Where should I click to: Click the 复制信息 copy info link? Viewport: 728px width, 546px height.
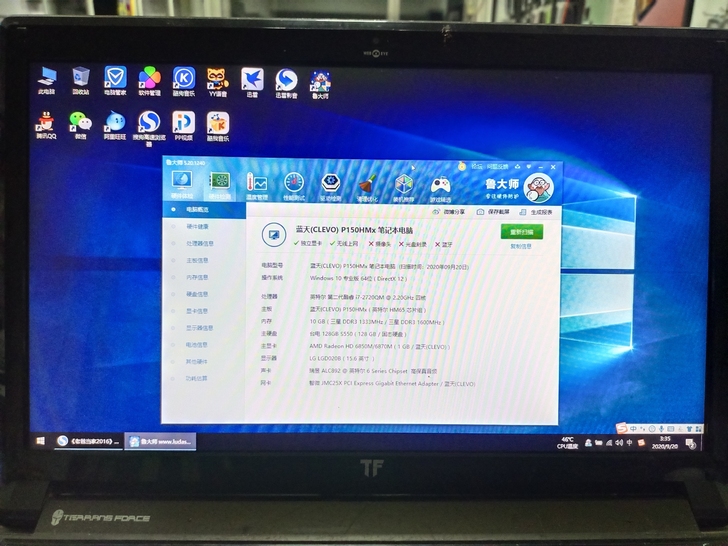pyautogui.click(x=521, y=245)
